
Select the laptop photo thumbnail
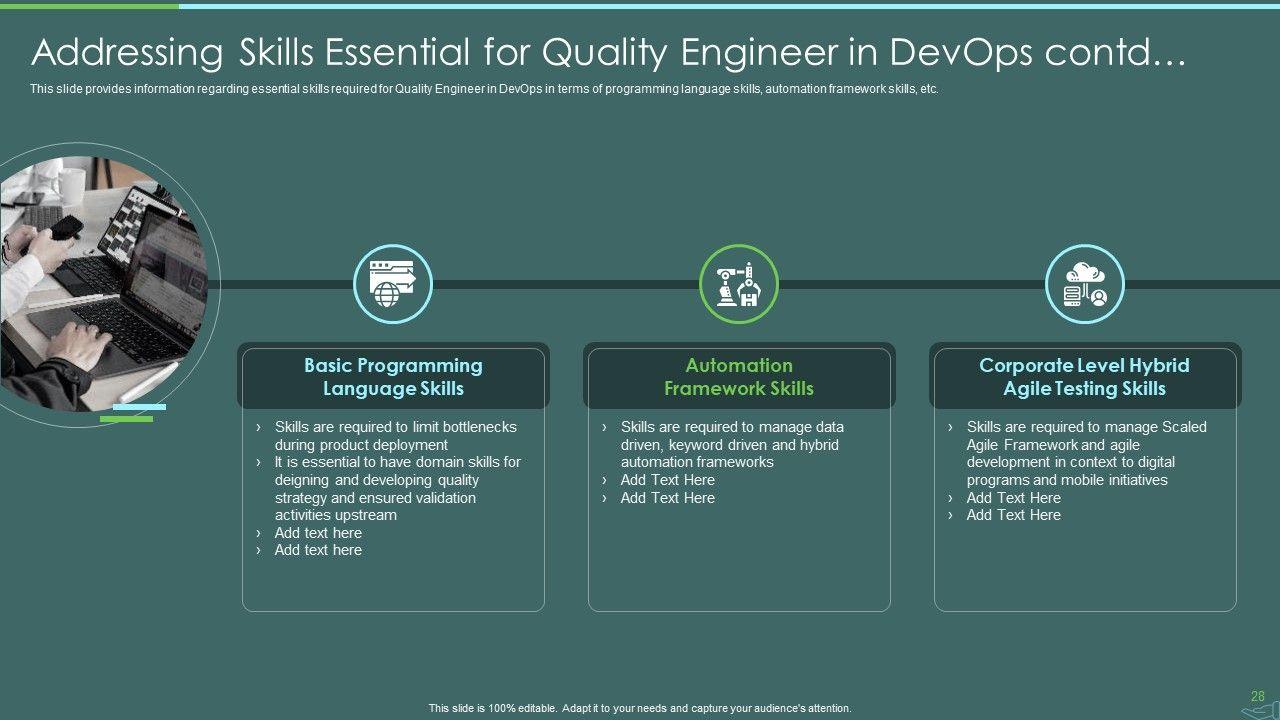[x=103, y=284]
